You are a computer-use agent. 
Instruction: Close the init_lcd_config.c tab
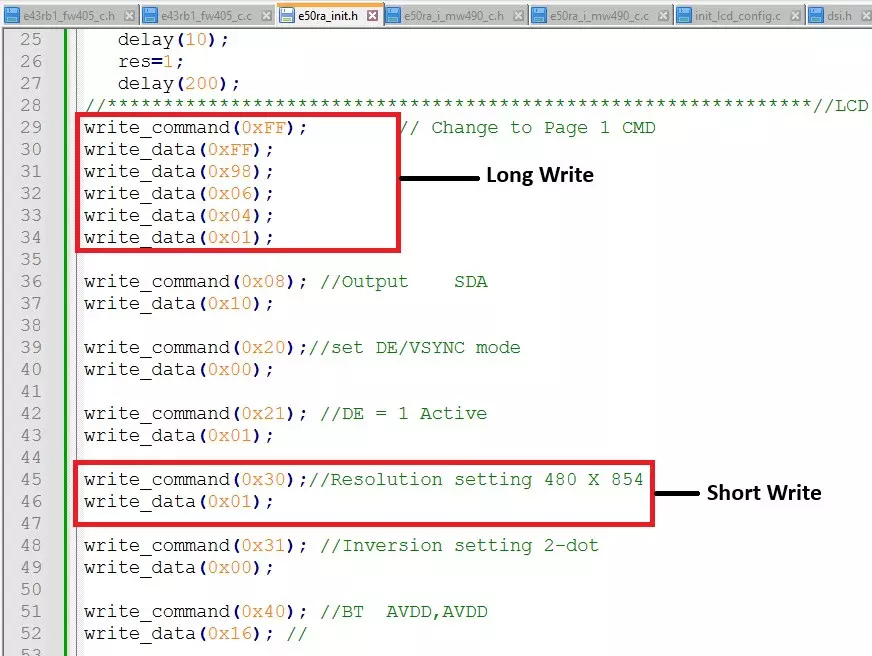tap(794, 15)
